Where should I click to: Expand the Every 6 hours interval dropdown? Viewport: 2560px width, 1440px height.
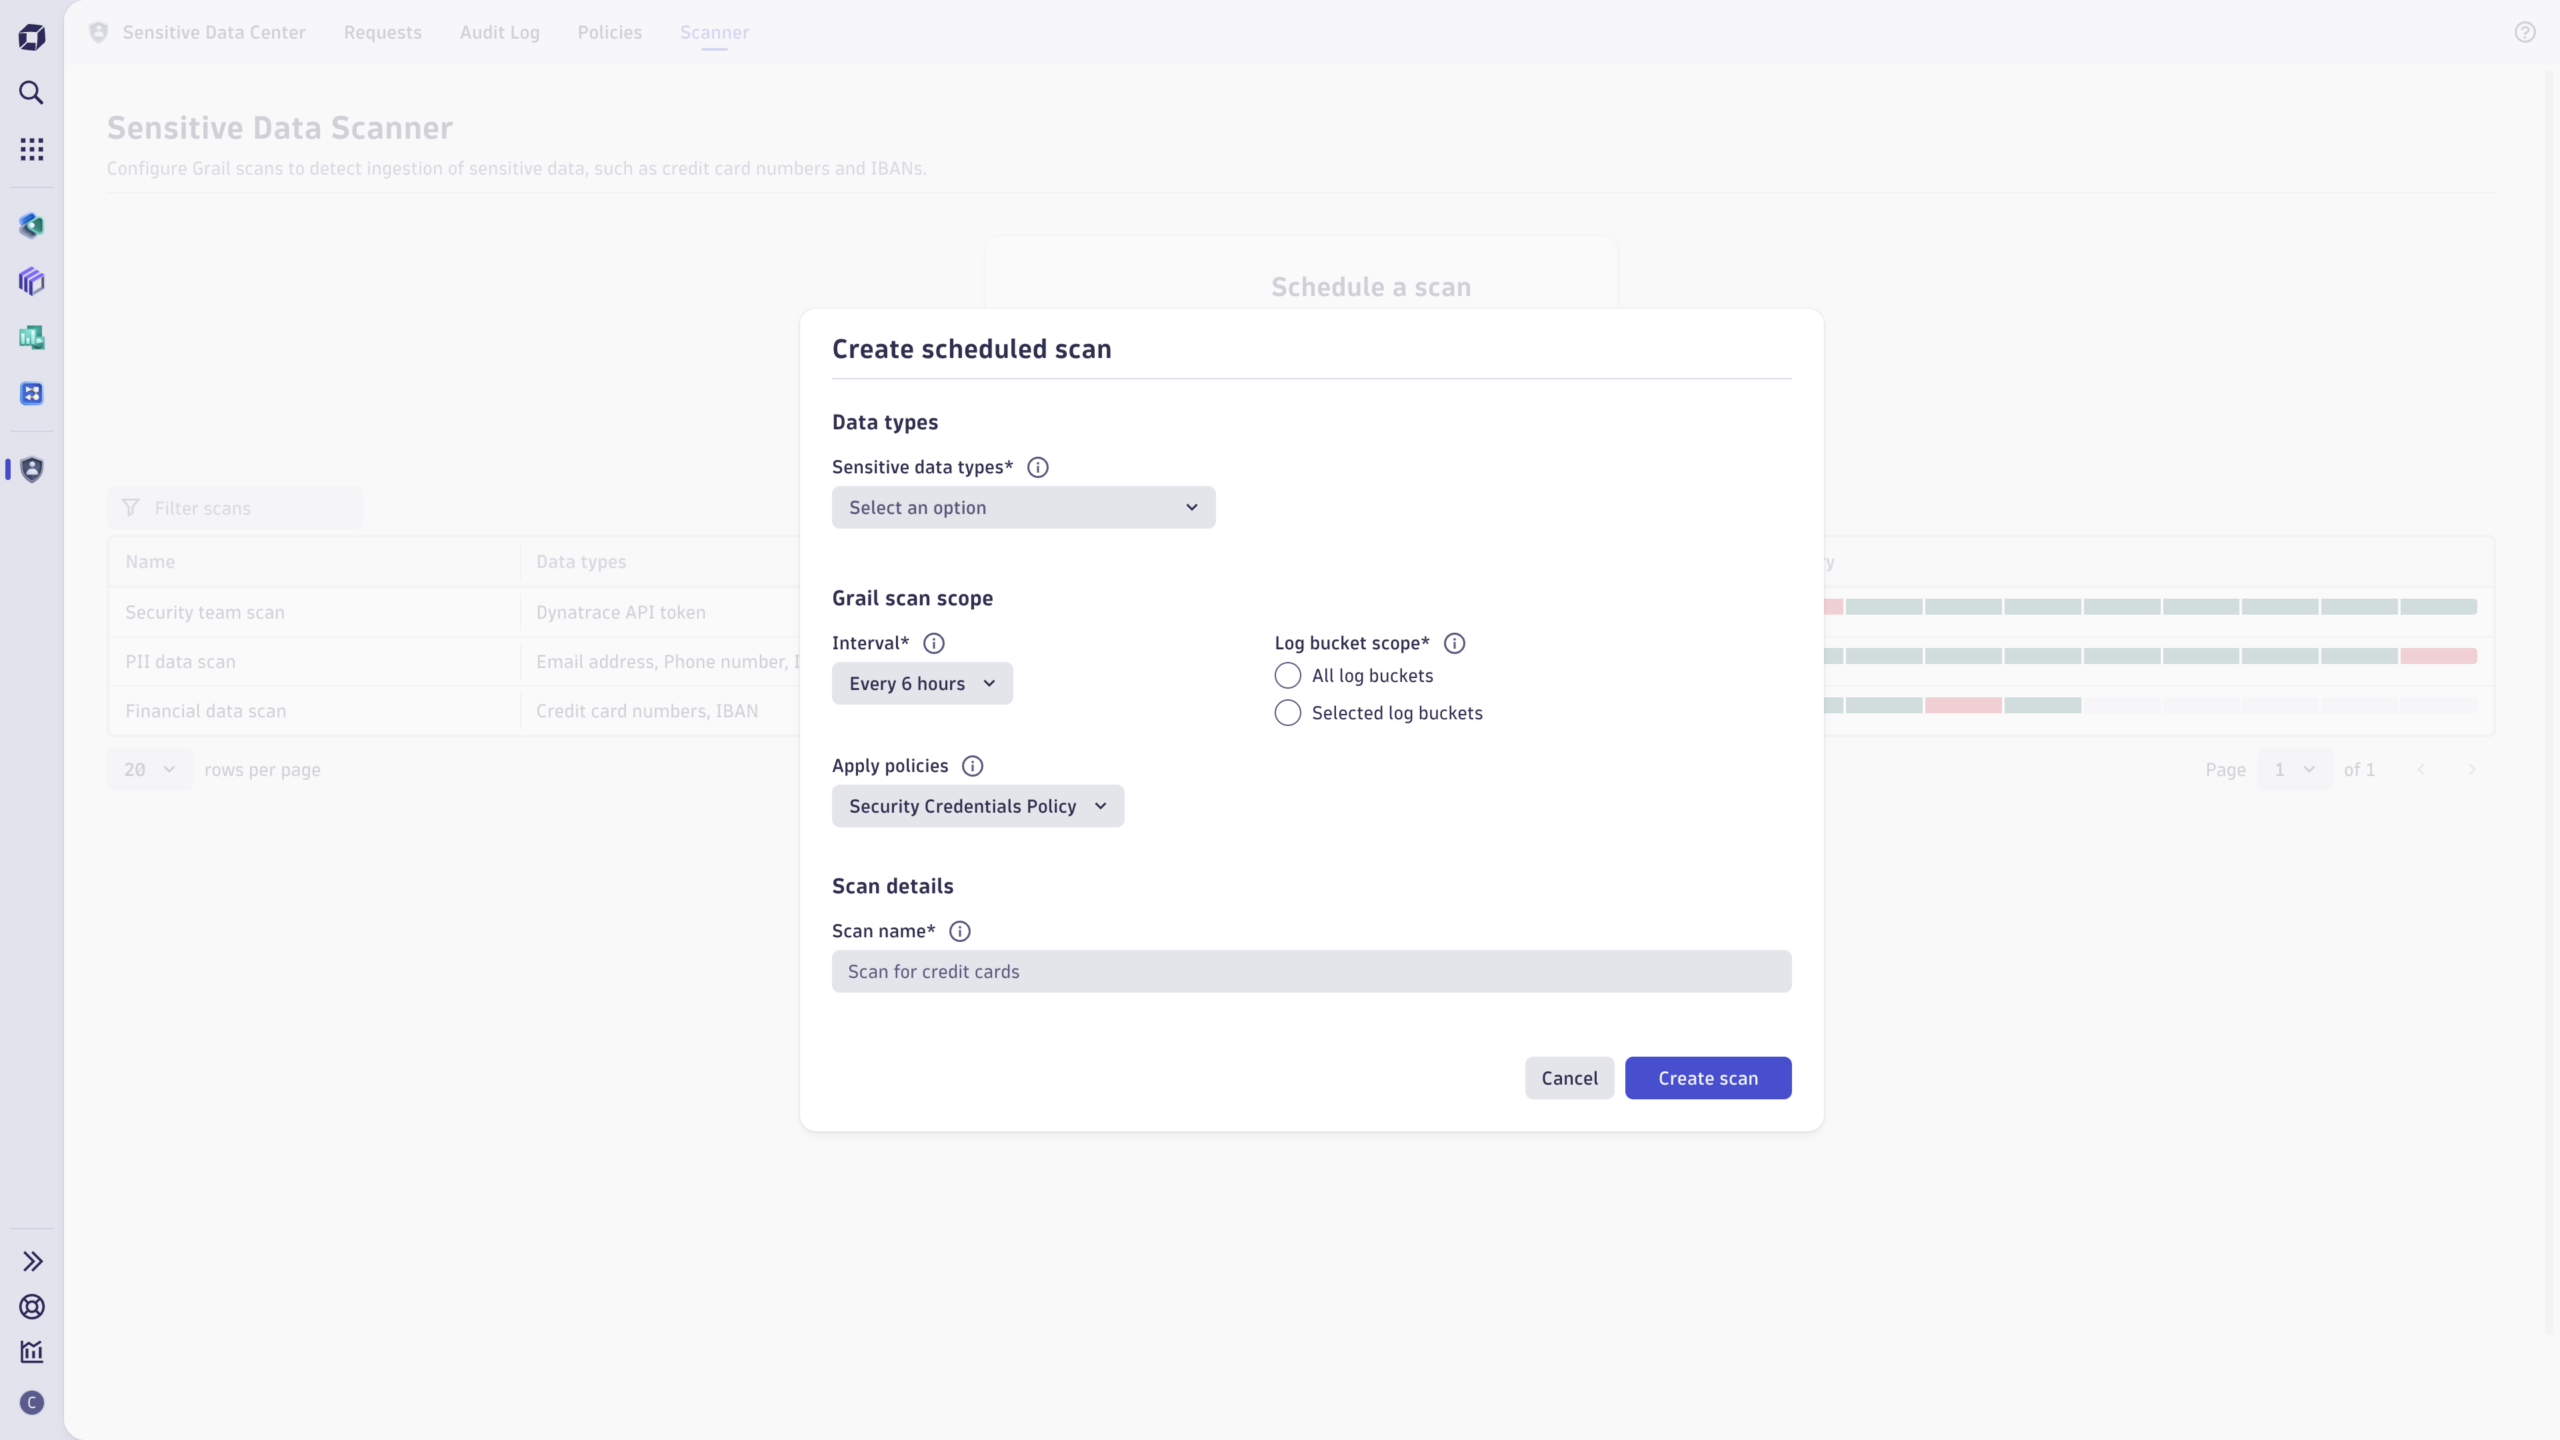click(922, 684)
